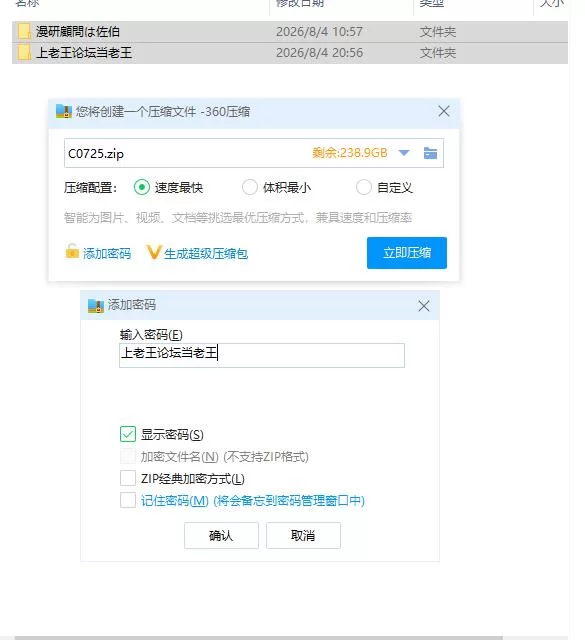Click date 2026/8/4 10:57 cell
This screenshot has width=585, height=640.
[319, 32]
